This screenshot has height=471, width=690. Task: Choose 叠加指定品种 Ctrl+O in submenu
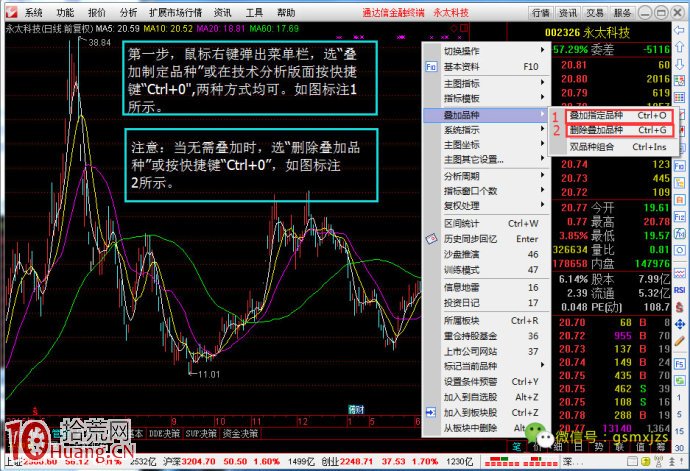pos(618,115)
